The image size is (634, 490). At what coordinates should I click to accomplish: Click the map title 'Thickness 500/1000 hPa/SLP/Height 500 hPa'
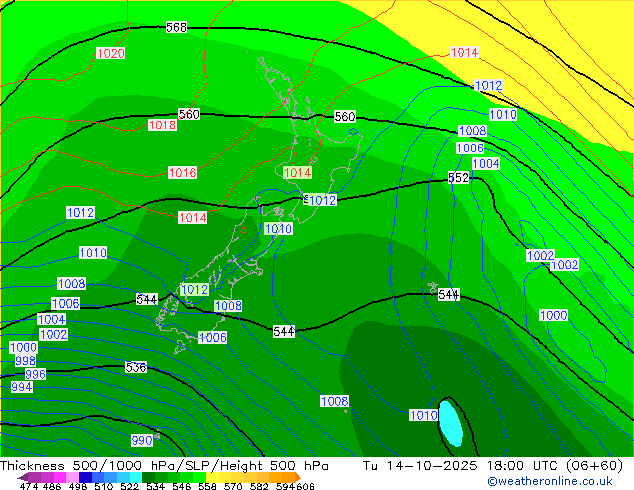(164, 466)
